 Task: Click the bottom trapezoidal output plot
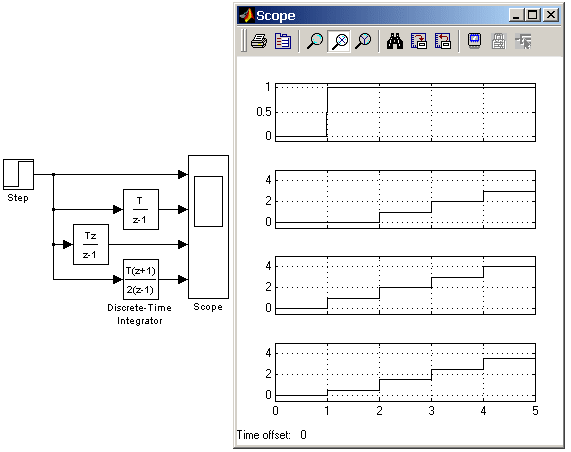pos(405,372)
